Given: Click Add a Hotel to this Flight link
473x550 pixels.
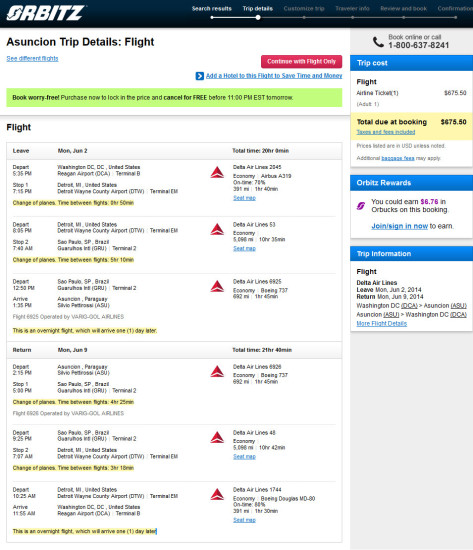Looking at the screenshot, I should [274, 76].
